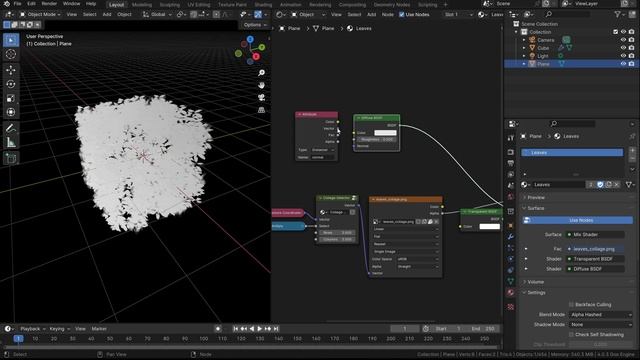Open the Texture properties tab
Viewport: 640px width, 360px height.
(x=511, y=307)
